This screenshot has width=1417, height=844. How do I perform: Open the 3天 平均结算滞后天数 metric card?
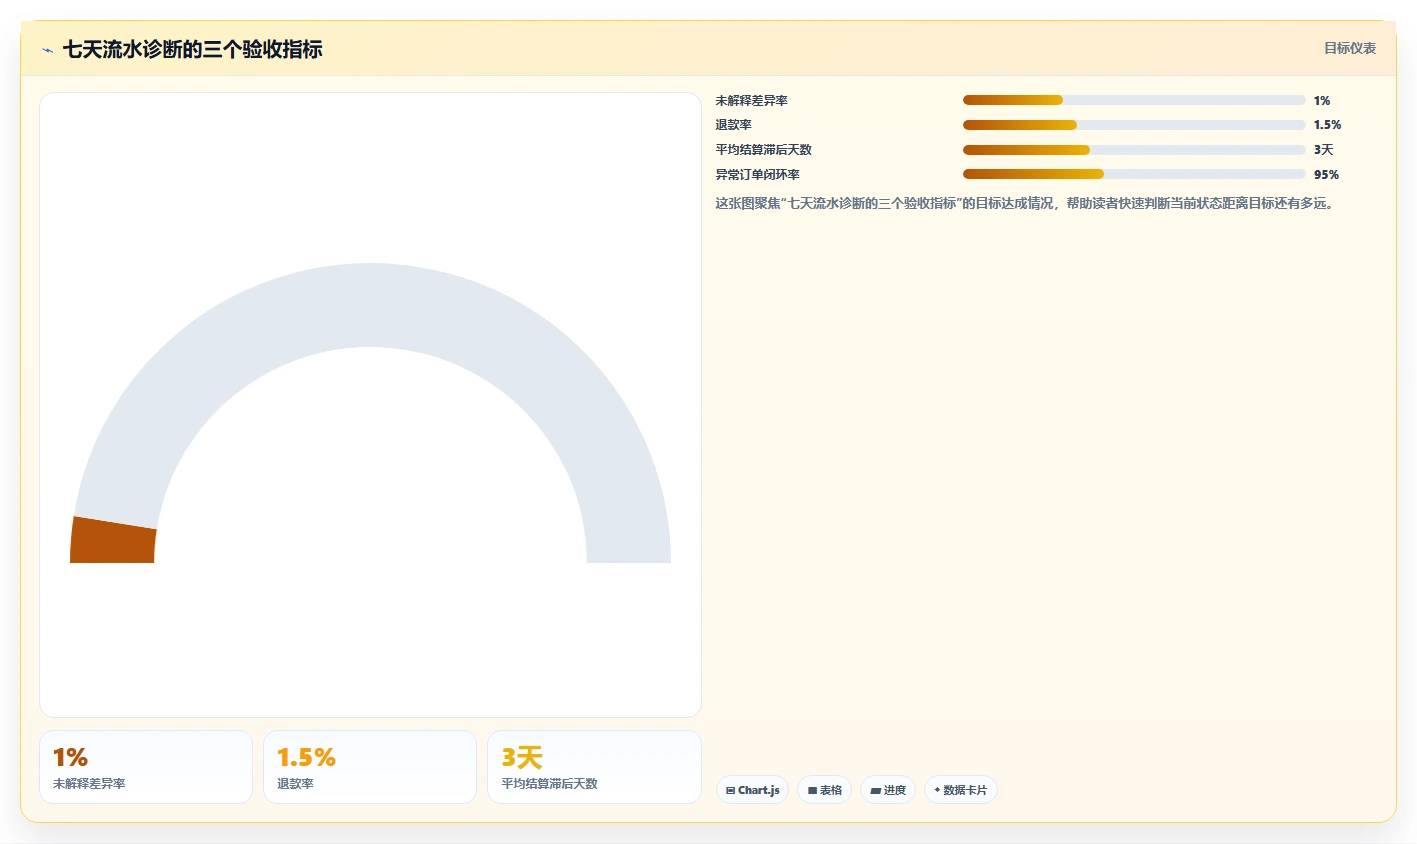594,767
